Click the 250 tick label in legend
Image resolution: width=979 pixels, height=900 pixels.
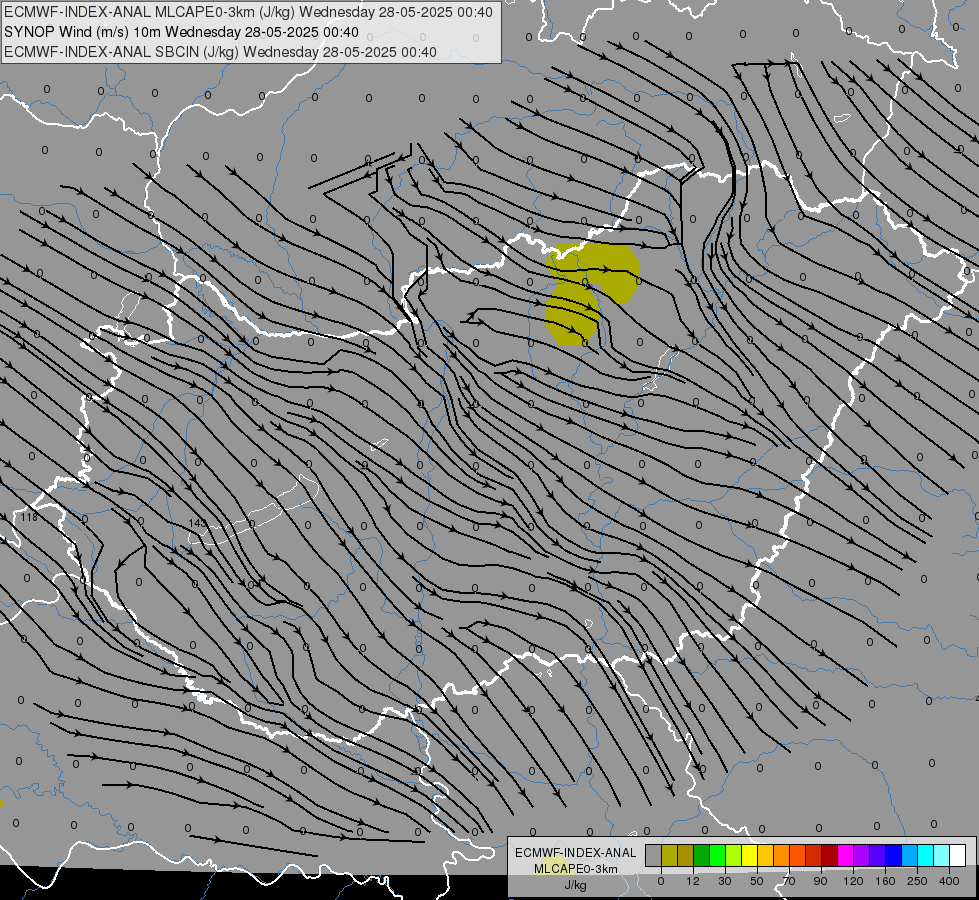917,881
